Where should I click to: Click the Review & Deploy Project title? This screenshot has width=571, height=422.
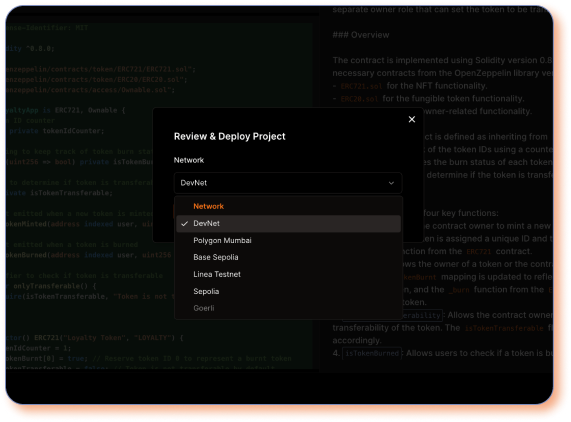(229, 137)
